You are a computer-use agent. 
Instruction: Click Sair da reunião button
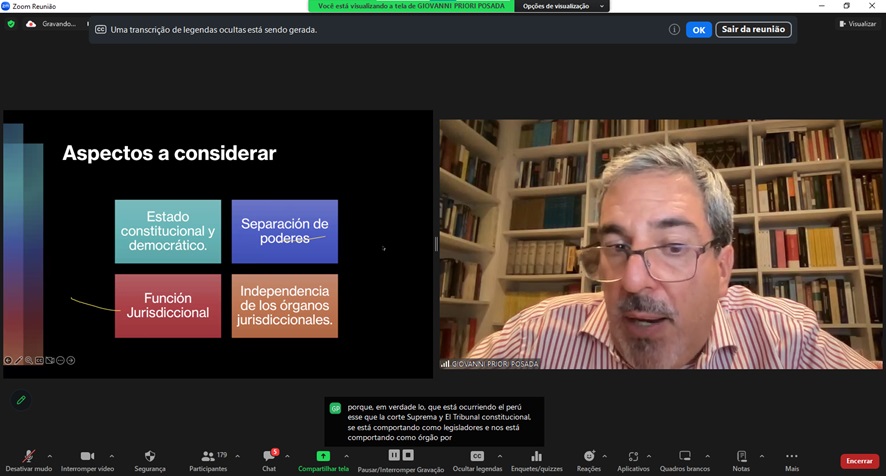[x=753, y=30]
